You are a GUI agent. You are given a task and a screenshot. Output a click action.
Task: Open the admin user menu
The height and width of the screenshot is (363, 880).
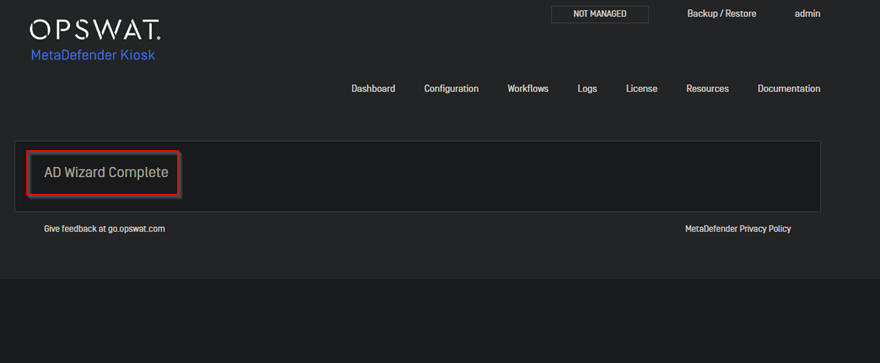(808, 13)
